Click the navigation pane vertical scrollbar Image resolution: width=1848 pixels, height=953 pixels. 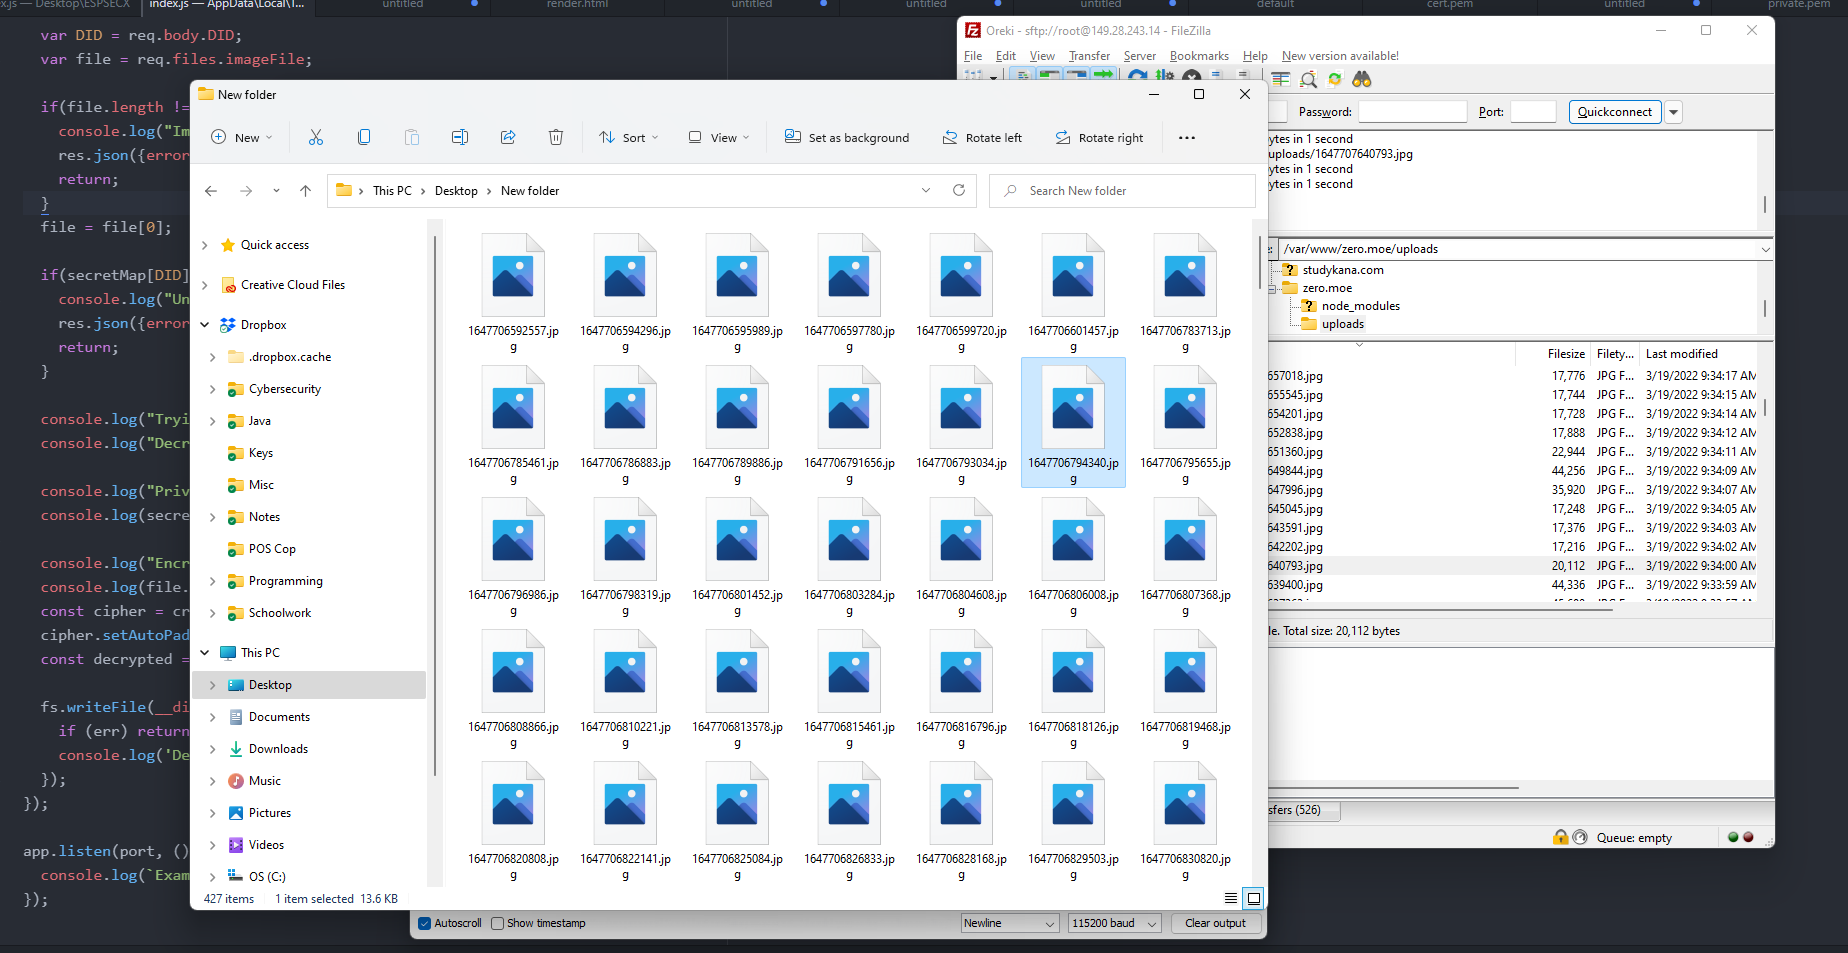[x=435, y=505]
